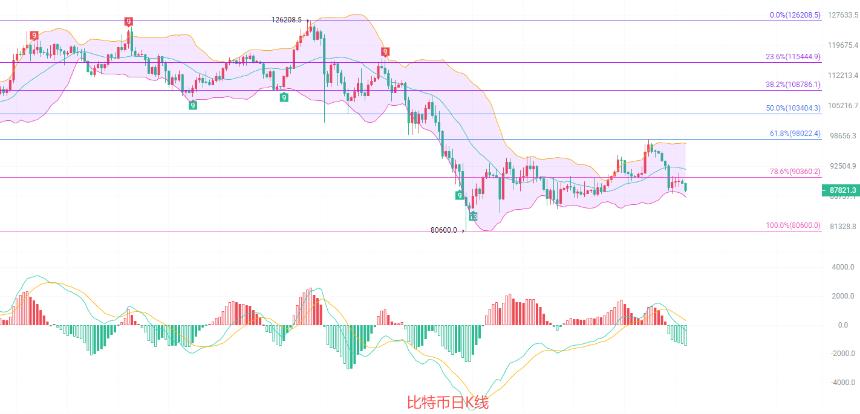The width and height of the screenshot is (860, 414).
Task: Select the red 9 marker touching the 0.0% line
Action: point(128,22)
